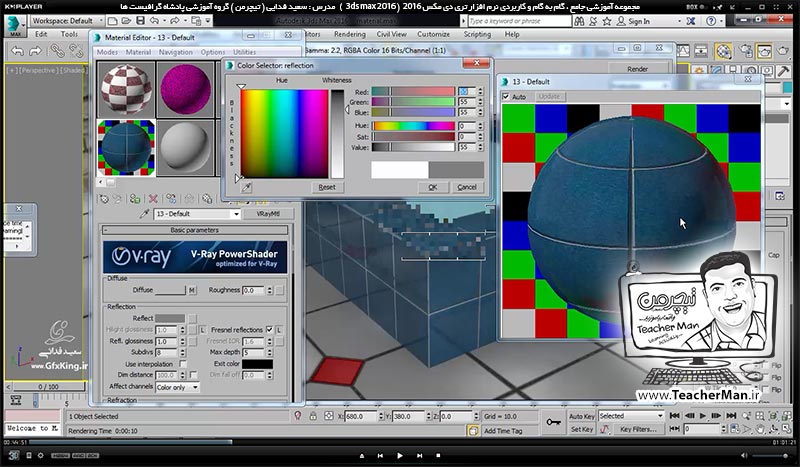Image resolution: width=800 pixels, height=467 pixels.
Task: Toggle the Use interpolation checkbox
Action: pos(183,364)
